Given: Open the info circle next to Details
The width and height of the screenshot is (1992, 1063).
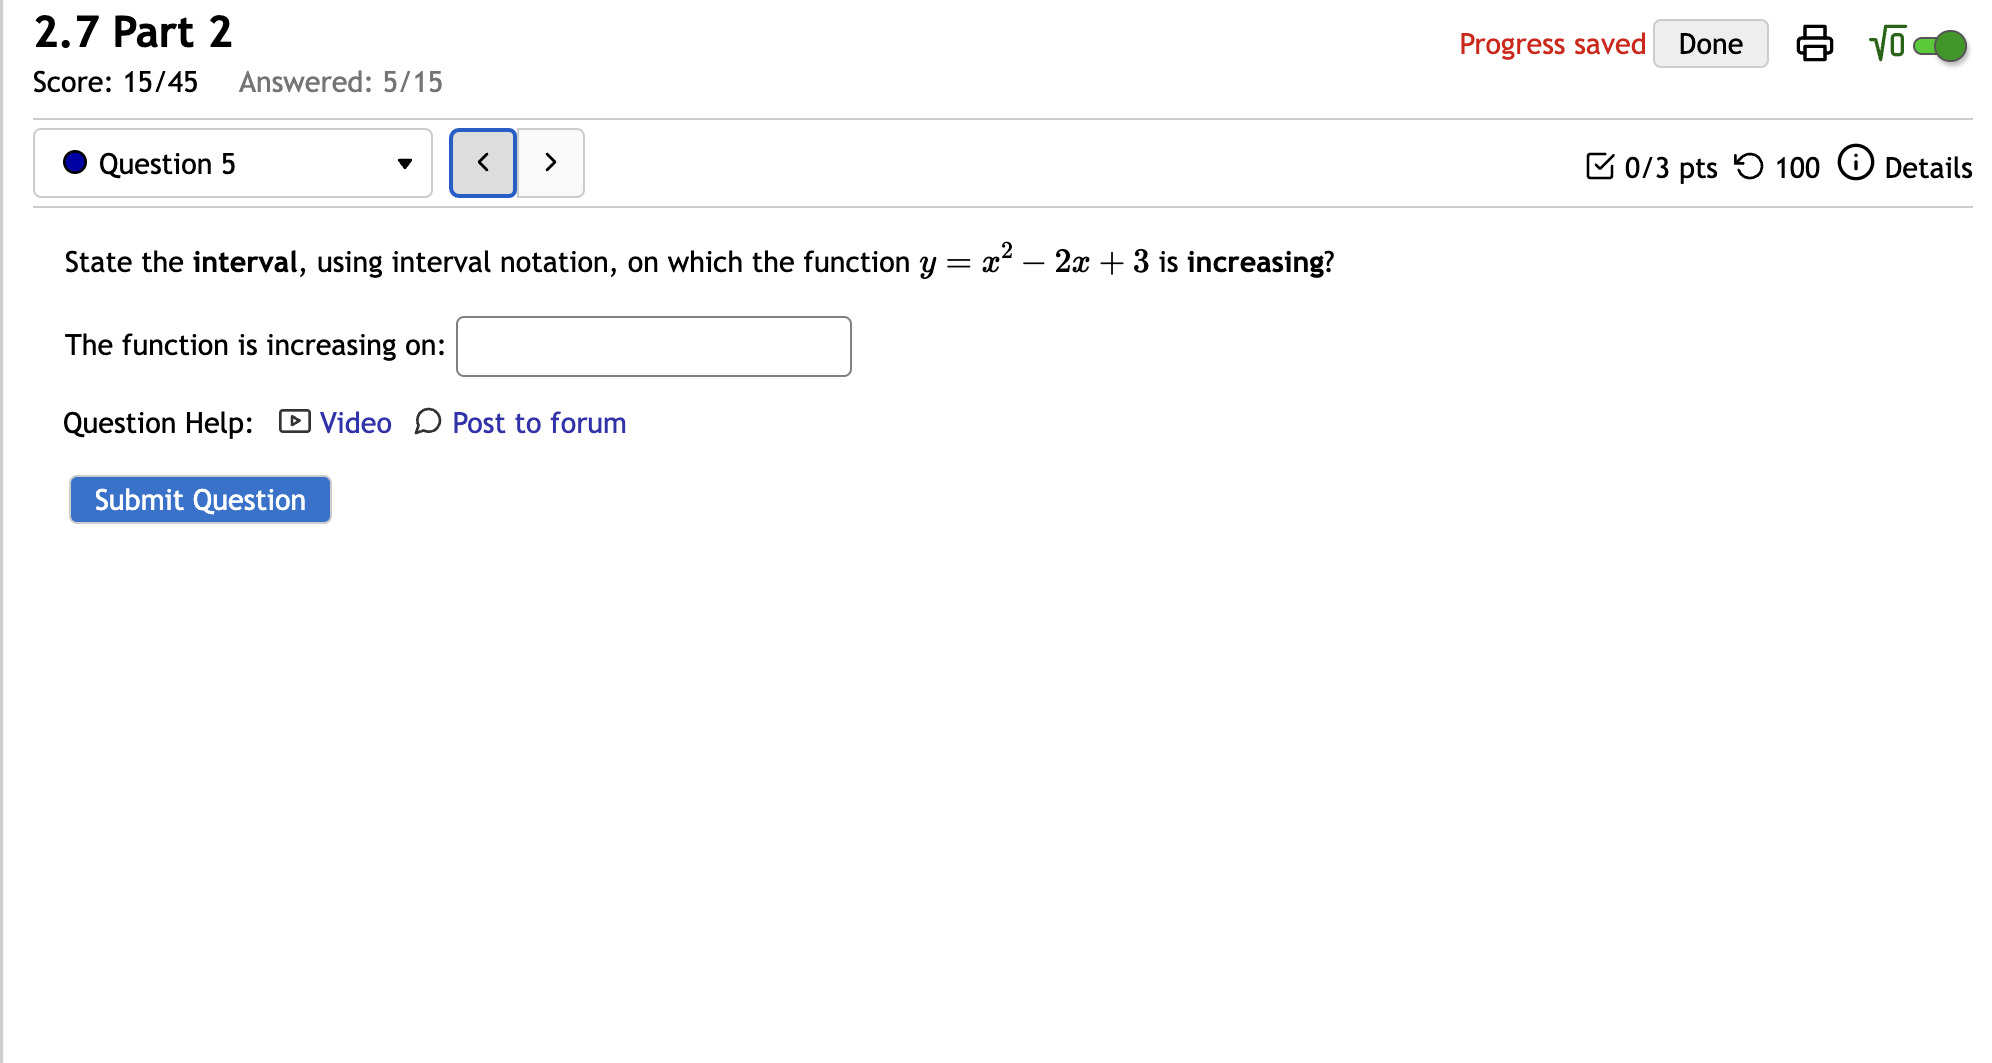Looking at the screenshot, I should pos(1855,162).
